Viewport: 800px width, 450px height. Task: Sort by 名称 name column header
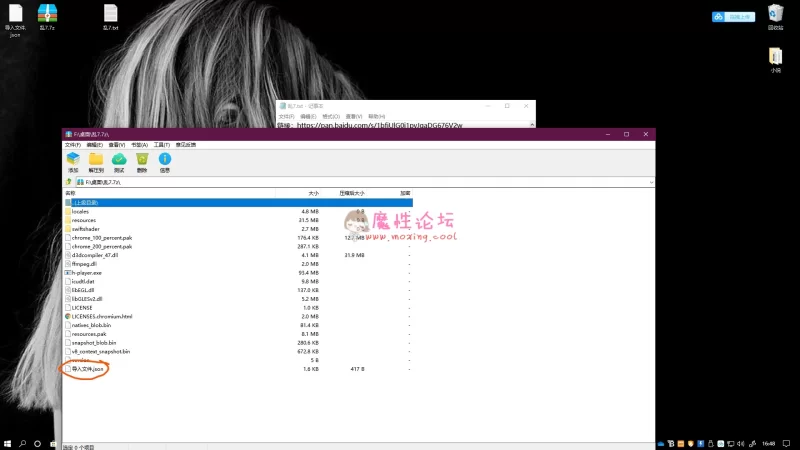point(70,193)
